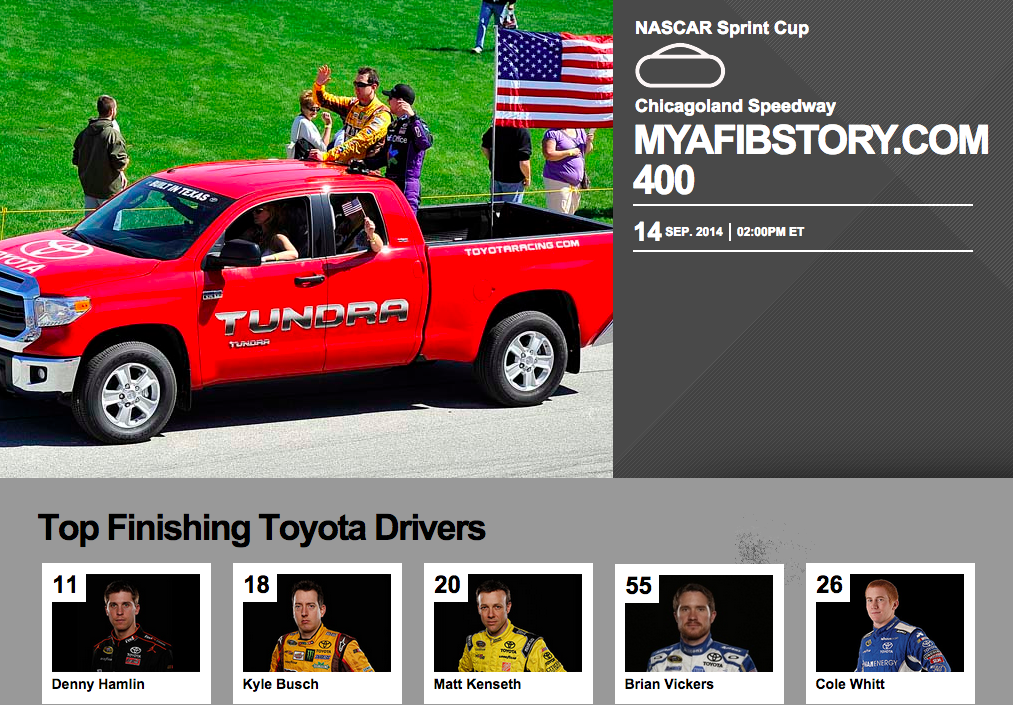The height and width of the screenshot is (705, 1013).
Task: Click the Kyle Busch name link
Action: click(x=280, y=684)
